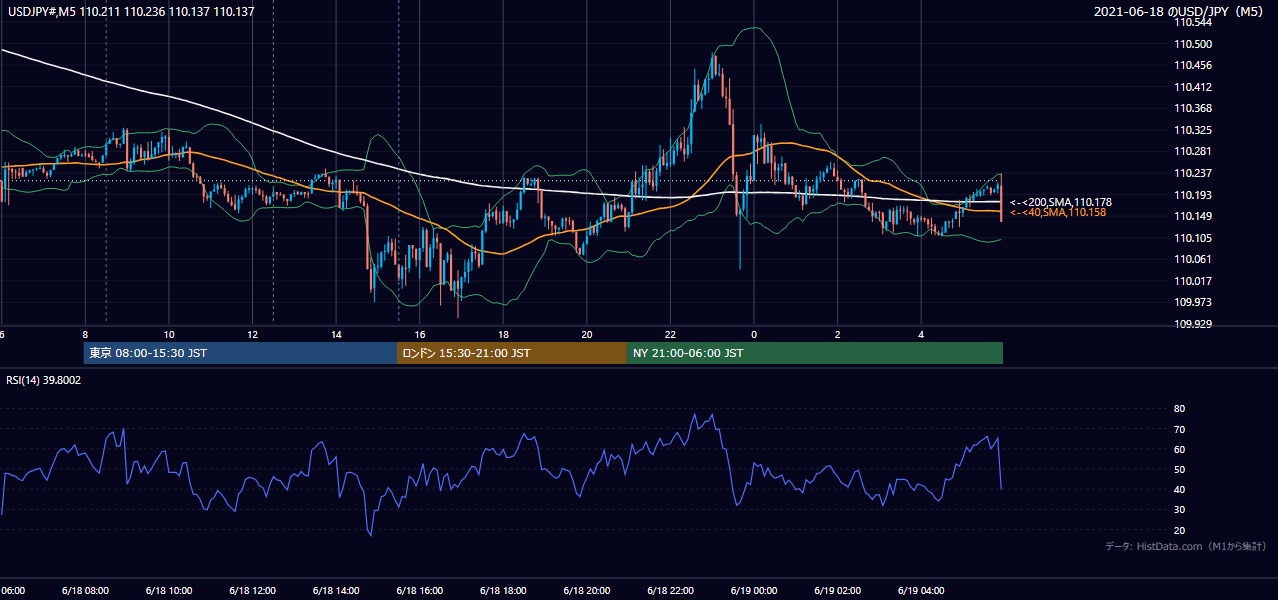Image resolution: width=1278 pixels, height=600 pixels.
Task: Click hour tick 12 under the price chart
Action: [252, 334]
